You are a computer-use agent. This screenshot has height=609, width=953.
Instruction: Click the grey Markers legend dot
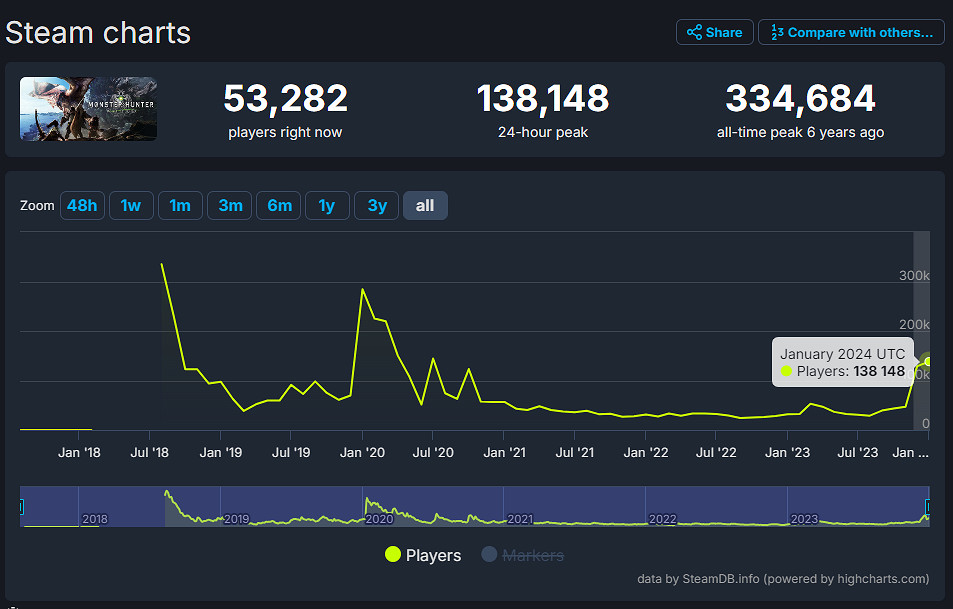pos(489,555)
